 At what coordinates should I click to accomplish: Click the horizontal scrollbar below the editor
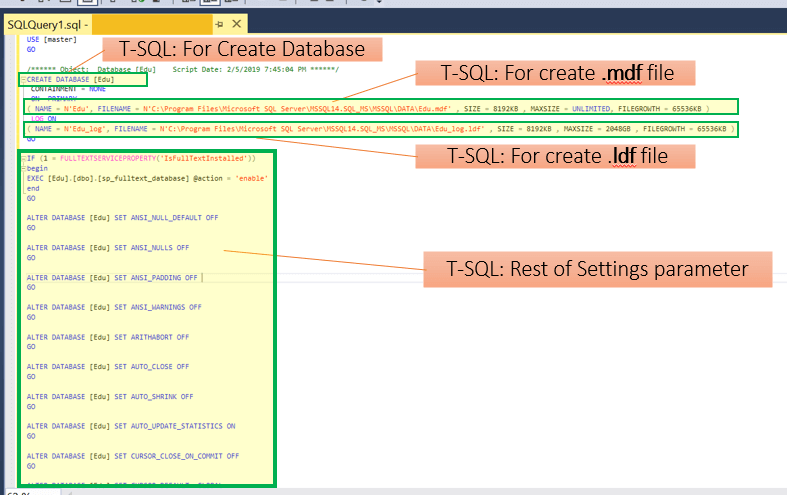[400, 492]
